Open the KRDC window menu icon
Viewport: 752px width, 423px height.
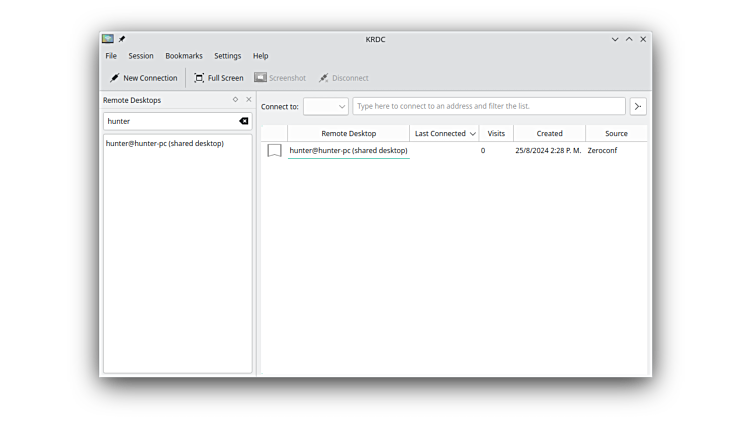point(108,39)
